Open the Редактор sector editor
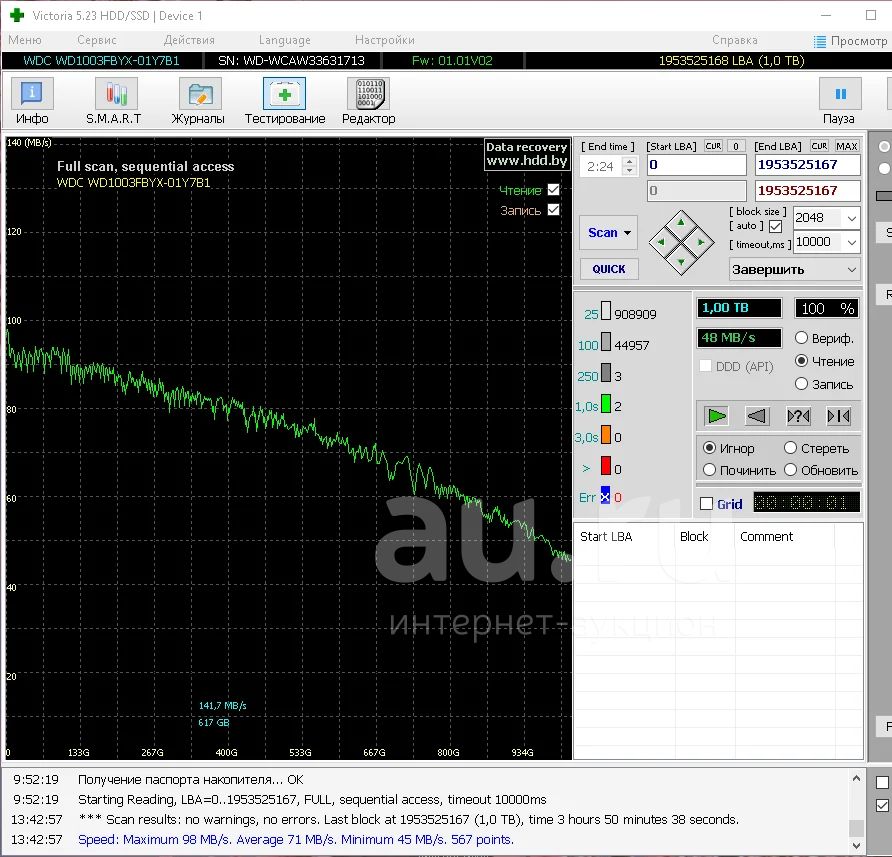Viewport: 892px width, 857px height. (368, 101)
